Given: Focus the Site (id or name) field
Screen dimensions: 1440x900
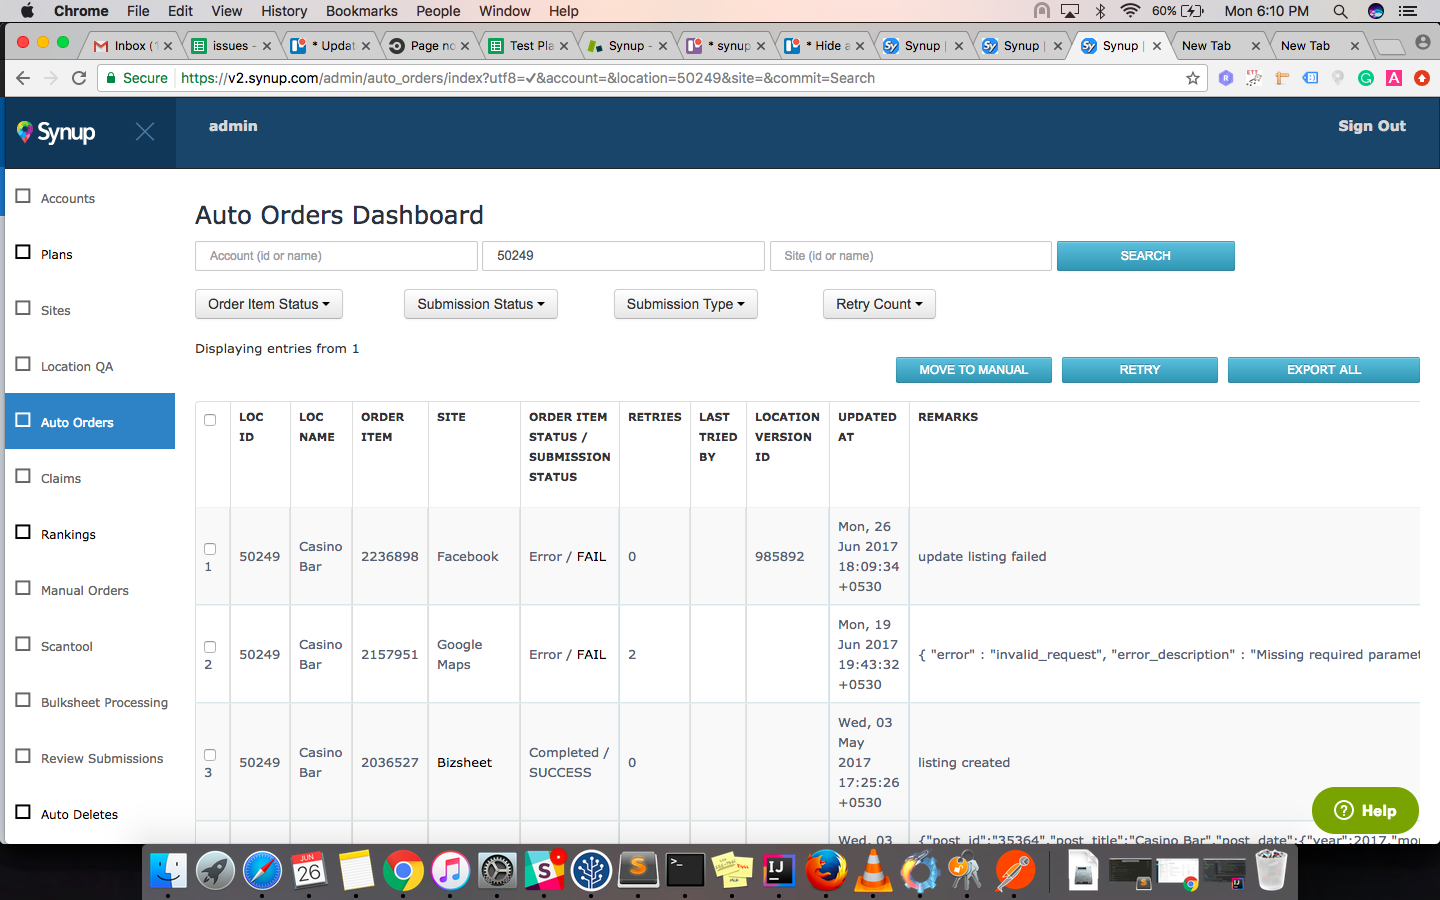Looking at the screenshot, I should click(911, 256).
